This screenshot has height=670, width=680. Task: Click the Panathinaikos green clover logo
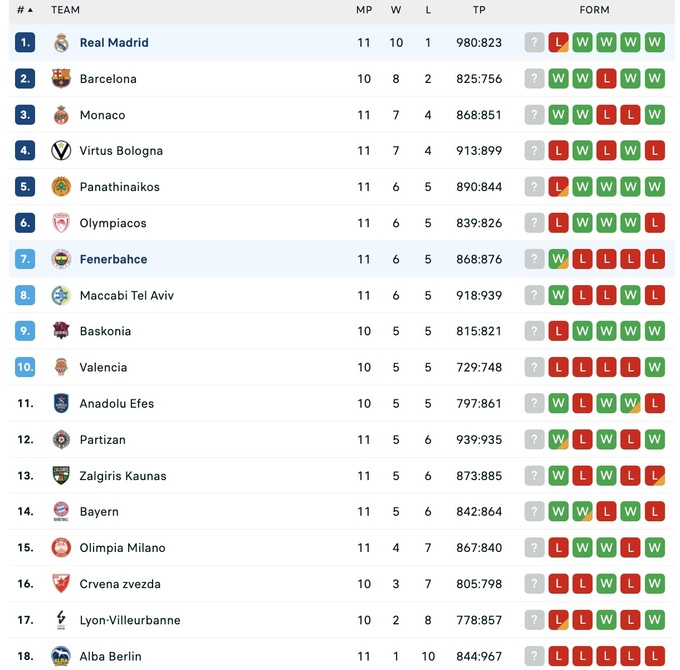pos(61,187)
